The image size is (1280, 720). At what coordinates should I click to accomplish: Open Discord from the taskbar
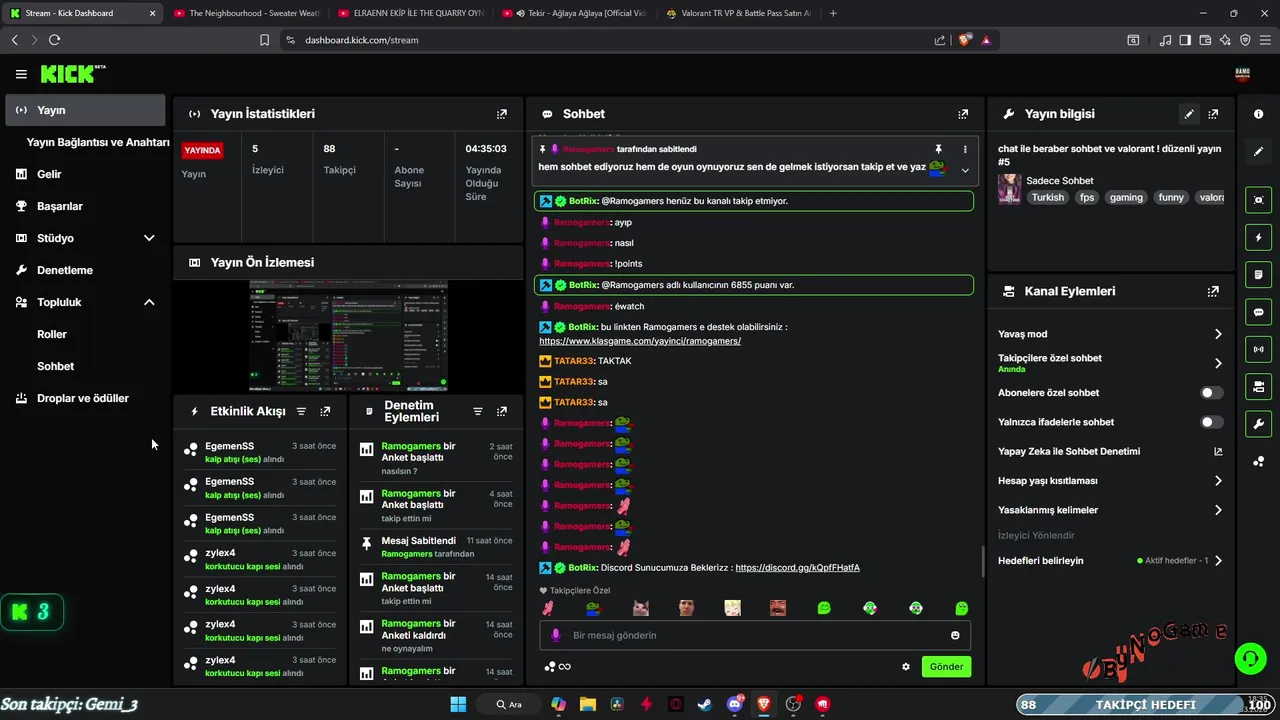click(x=735, y=704)
